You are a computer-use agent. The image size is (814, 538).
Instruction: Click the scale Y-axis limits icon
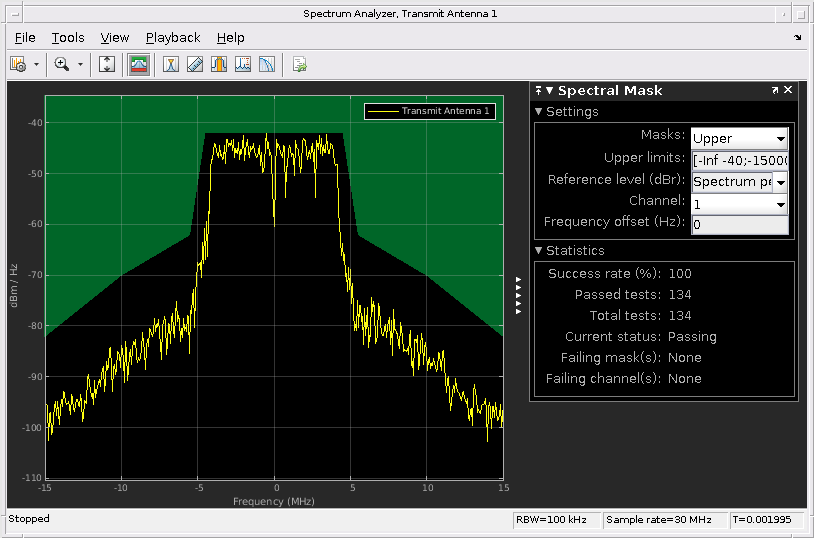click(x=107, y=64)
